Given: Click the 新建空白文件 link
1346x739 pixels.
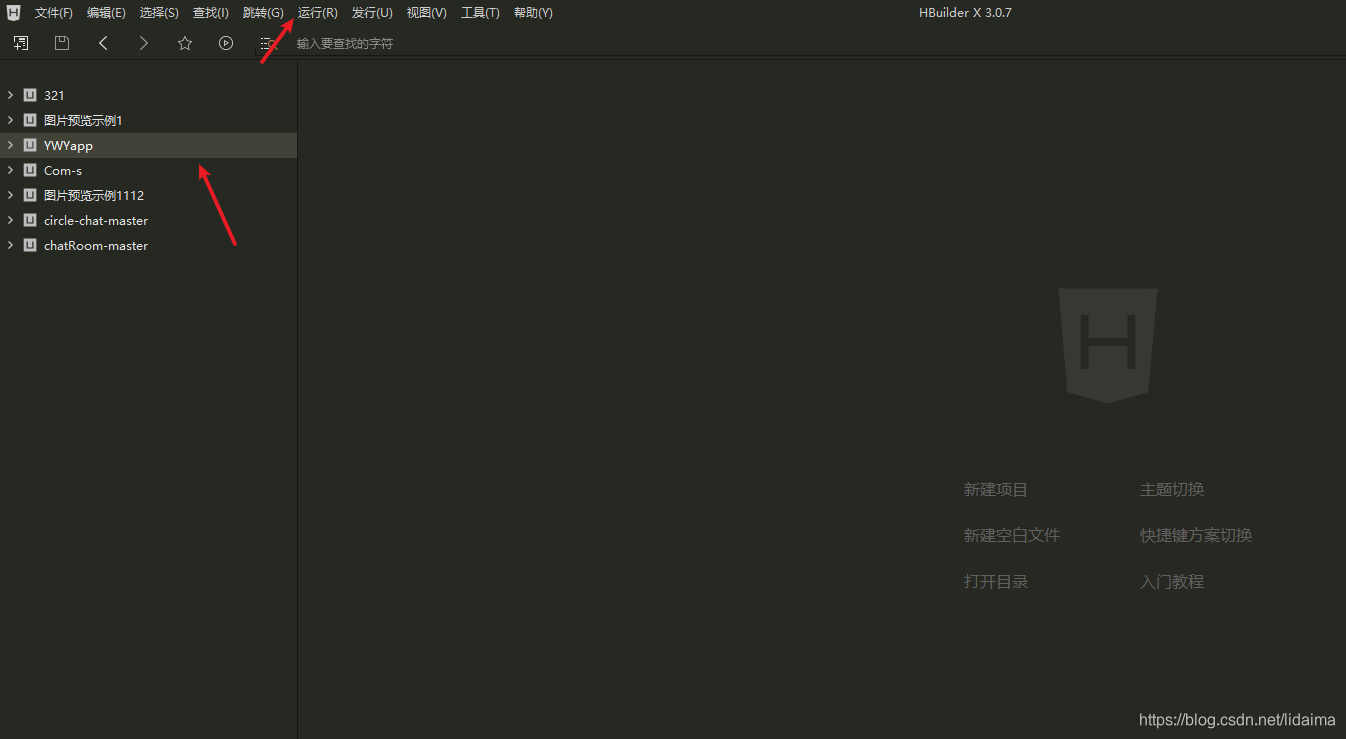Looking at the screenshot, I should (1012, 536).
